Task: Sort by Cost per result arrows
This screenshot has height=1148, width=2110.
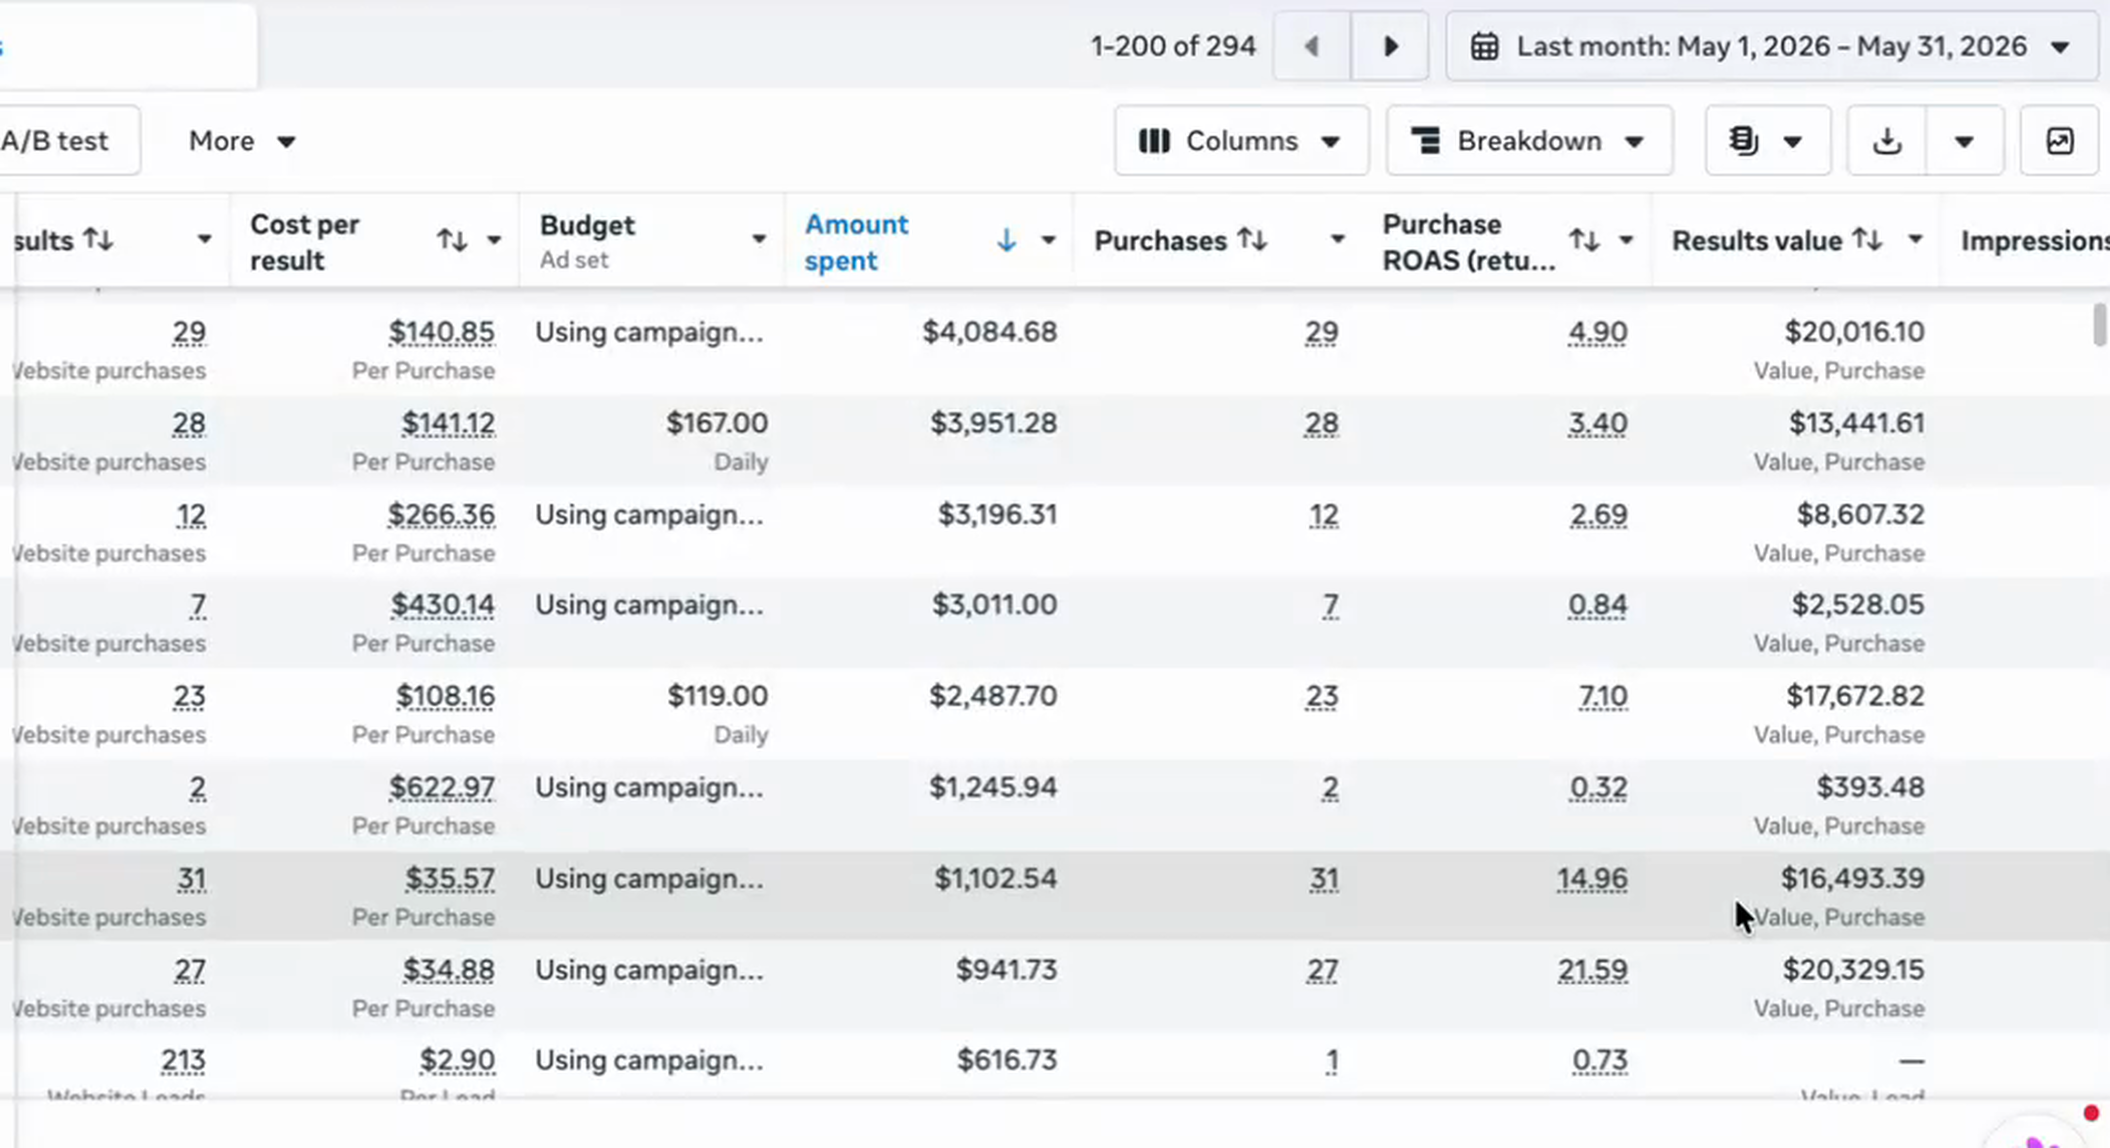Action: tap(452, 240)
